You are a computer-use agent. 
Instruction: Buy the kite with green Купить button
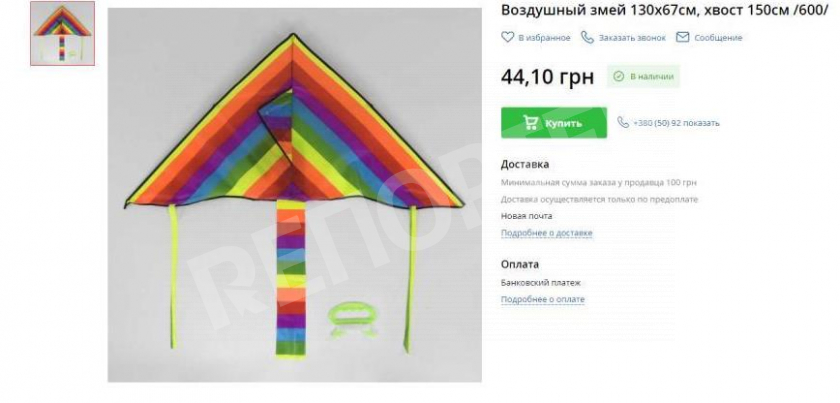[554, 123]
